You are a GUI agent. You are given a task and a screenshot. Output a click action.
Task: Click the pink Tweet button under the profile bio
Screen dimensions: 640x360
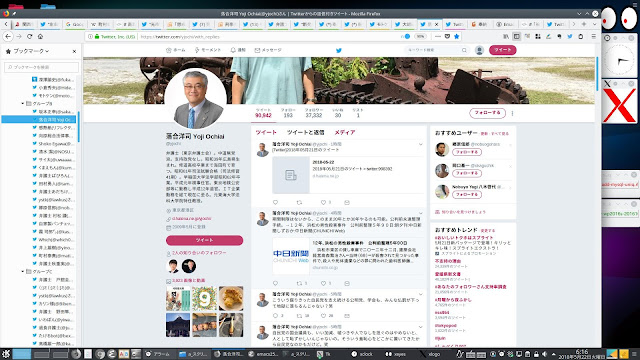[x=204, y=240]
